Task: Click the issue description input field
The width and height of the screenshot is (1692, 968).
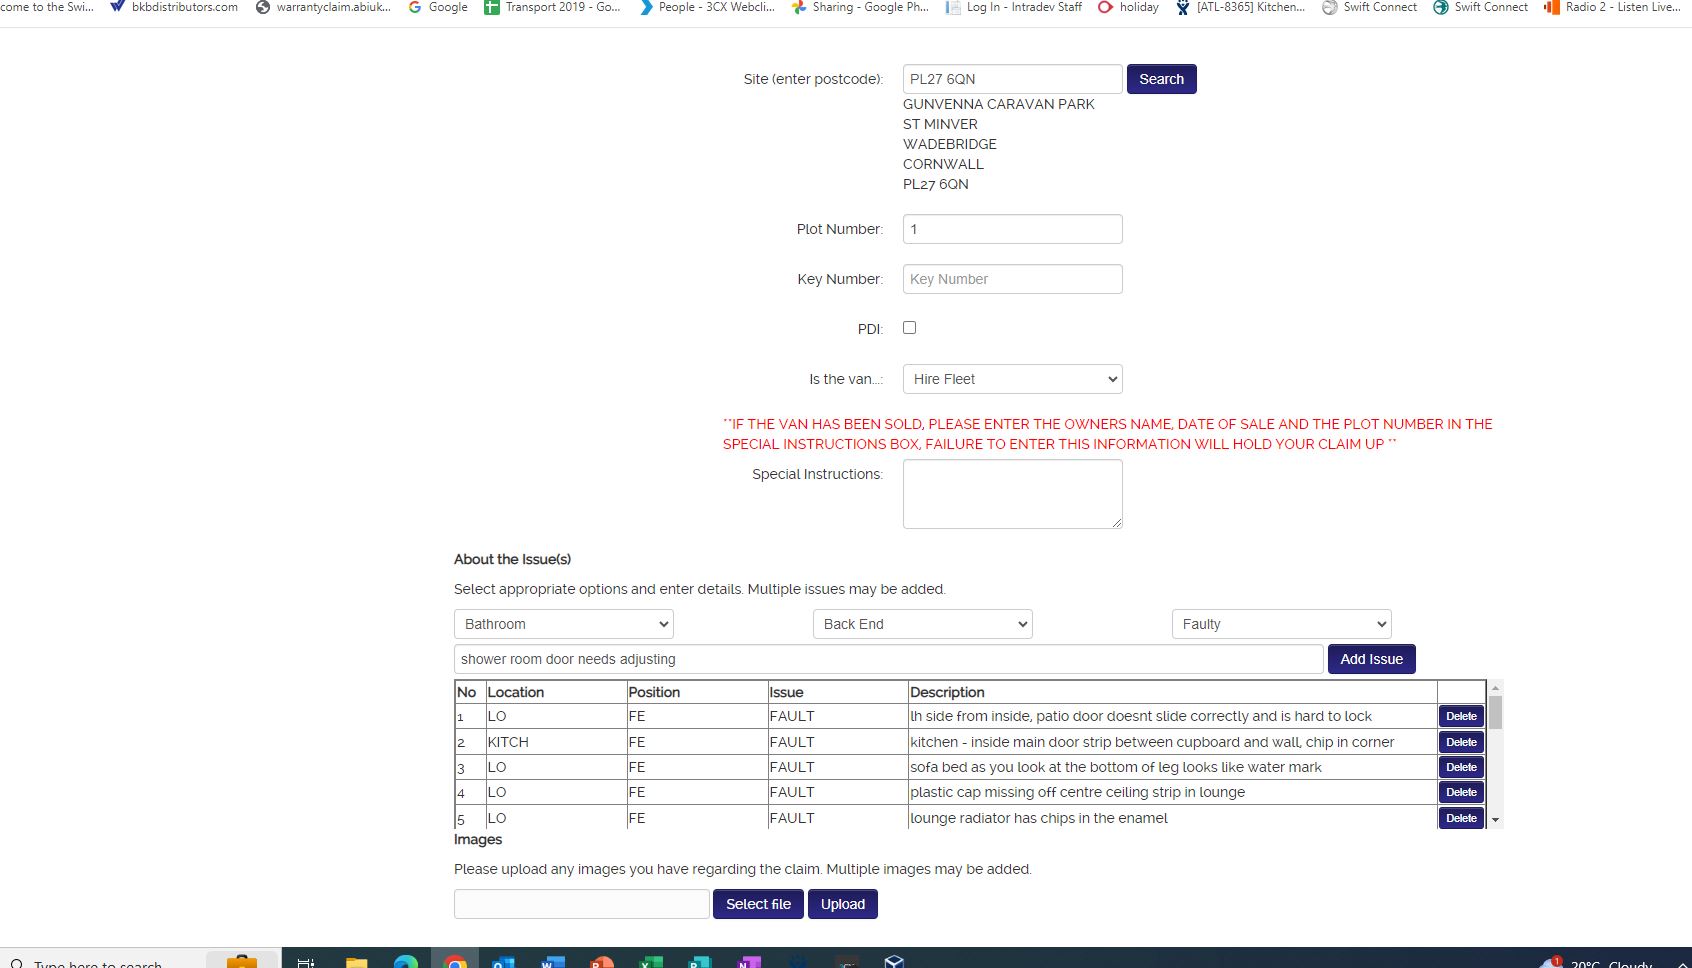Action: 888,659
